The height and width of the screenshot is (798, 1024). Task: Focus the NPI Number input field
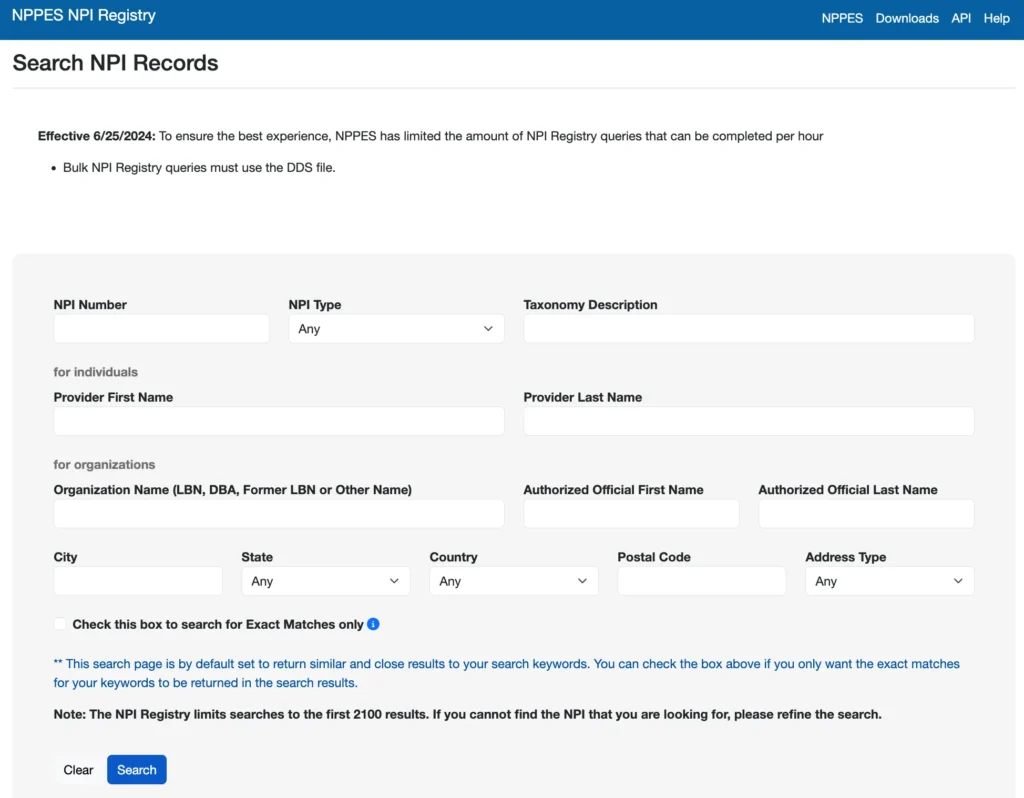[x=161, y=329]
